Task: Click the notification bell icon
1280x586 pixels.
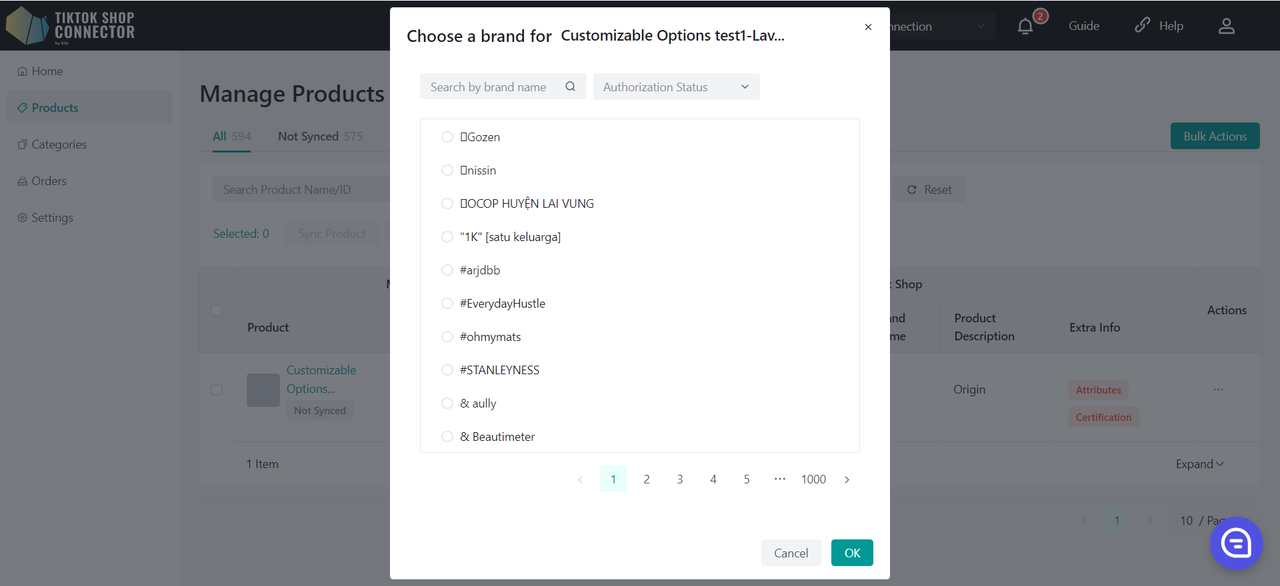Action: coord(1025,27)
